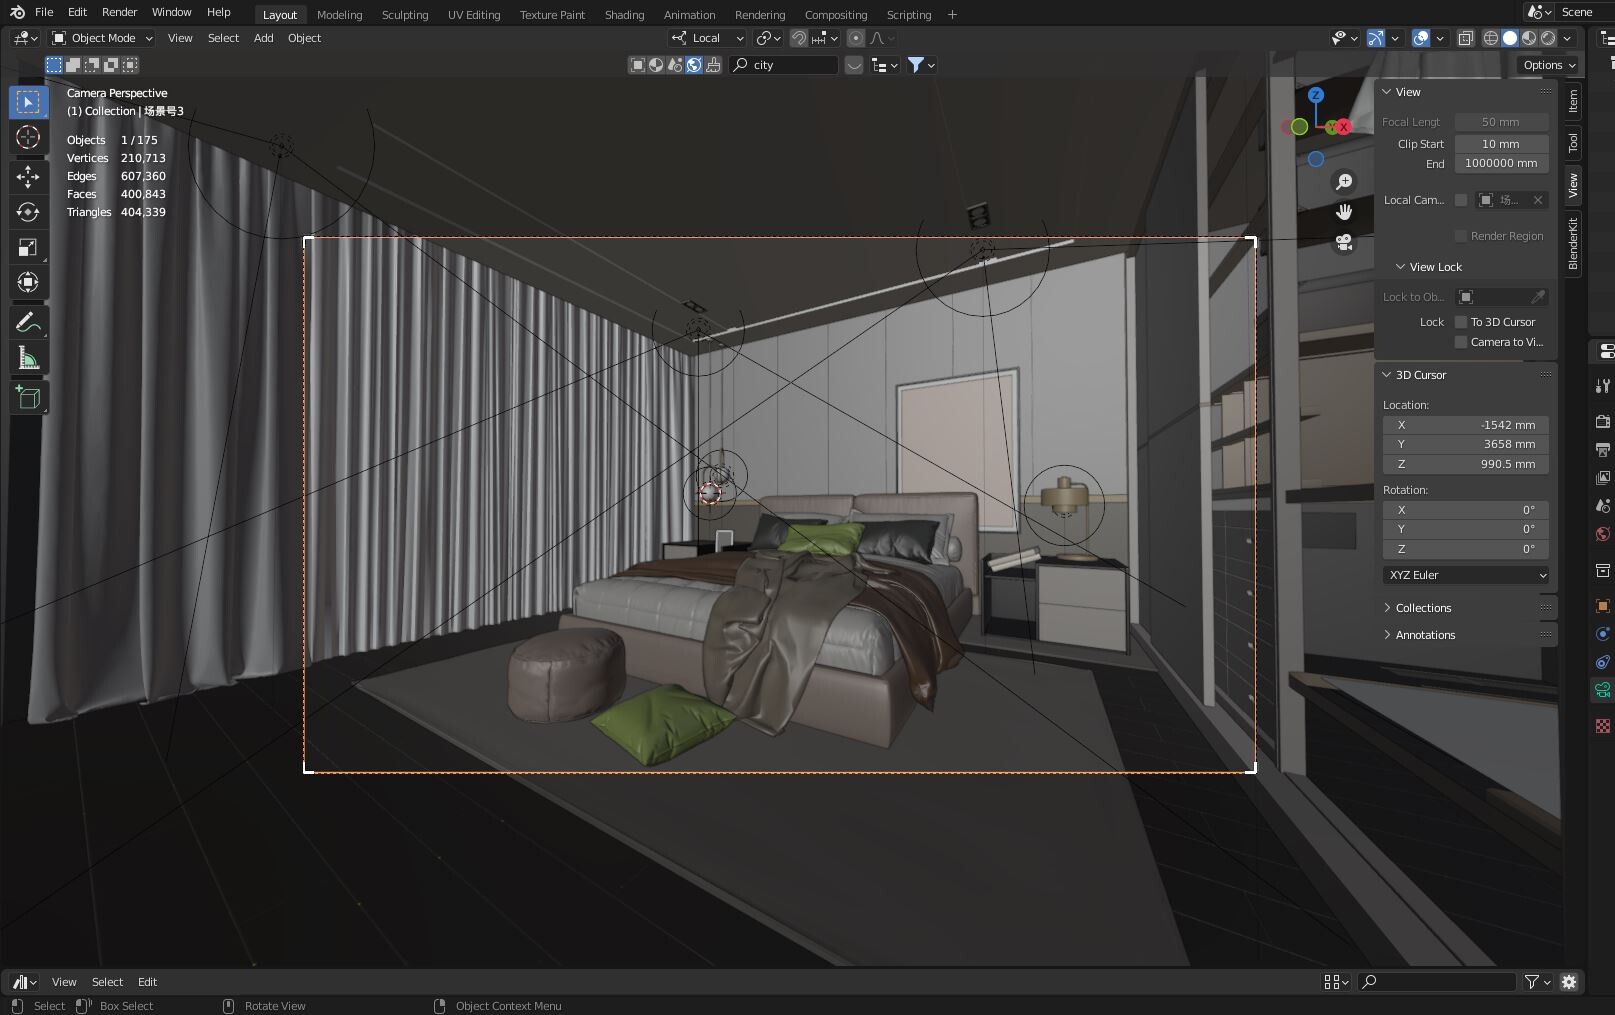Open Render Properties in the Properties editor
Screen dimensions: 1615x1015
click(1603, 421)
